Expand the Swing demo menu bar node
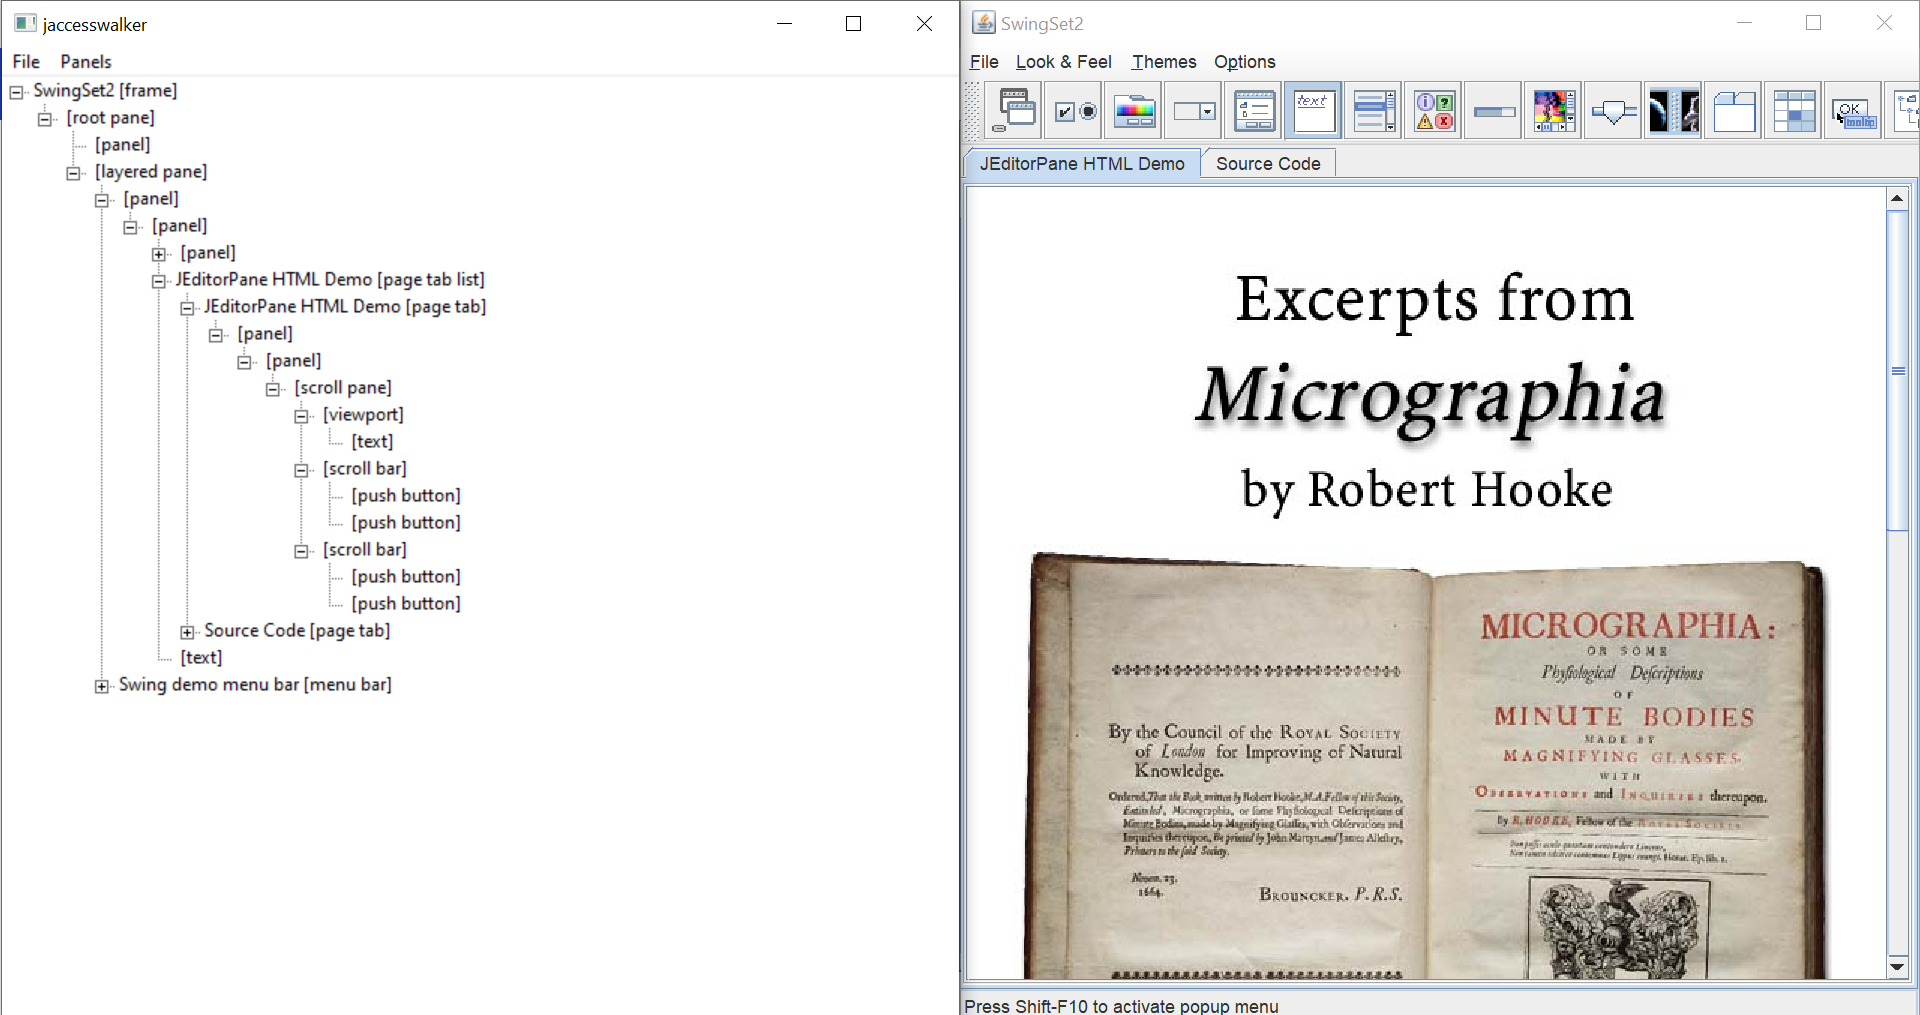 [x=102, y=686]
